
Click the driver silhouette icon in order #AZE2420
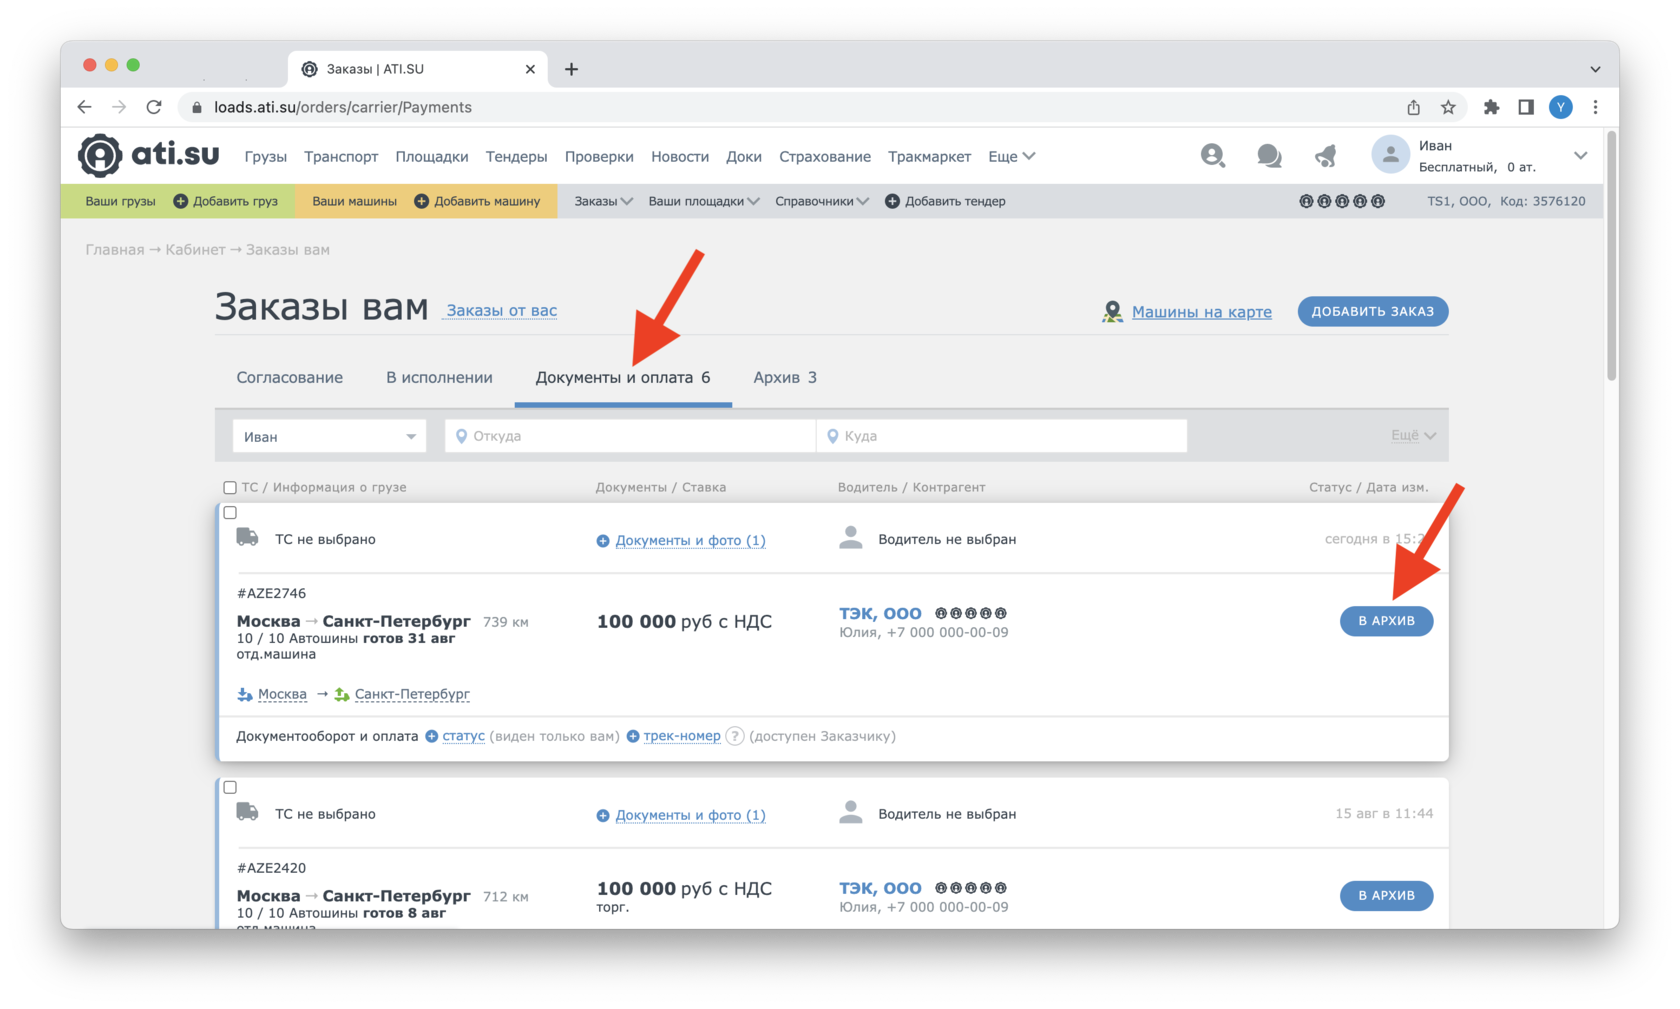[x=851, y=813]
